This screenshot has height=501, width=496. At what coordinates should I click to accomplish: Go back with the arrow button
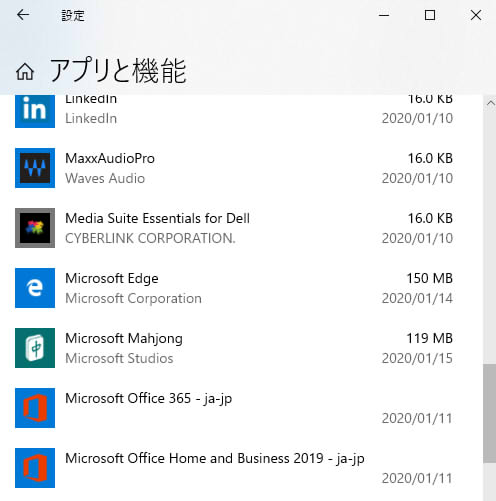pos(23,15)
